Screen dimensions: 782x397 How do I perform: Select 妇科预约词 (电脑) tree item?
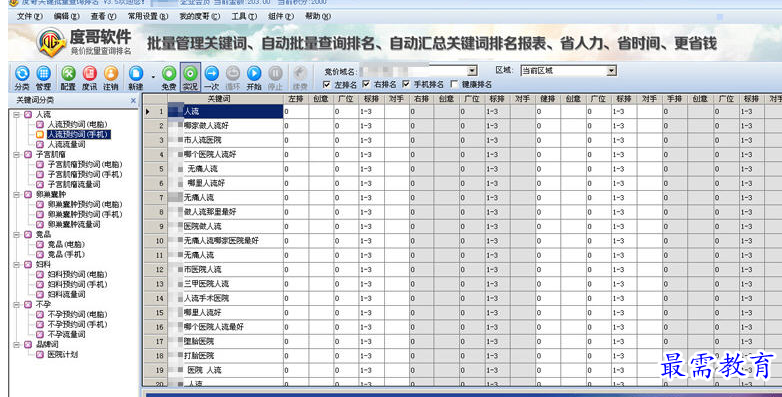[77, 274]
